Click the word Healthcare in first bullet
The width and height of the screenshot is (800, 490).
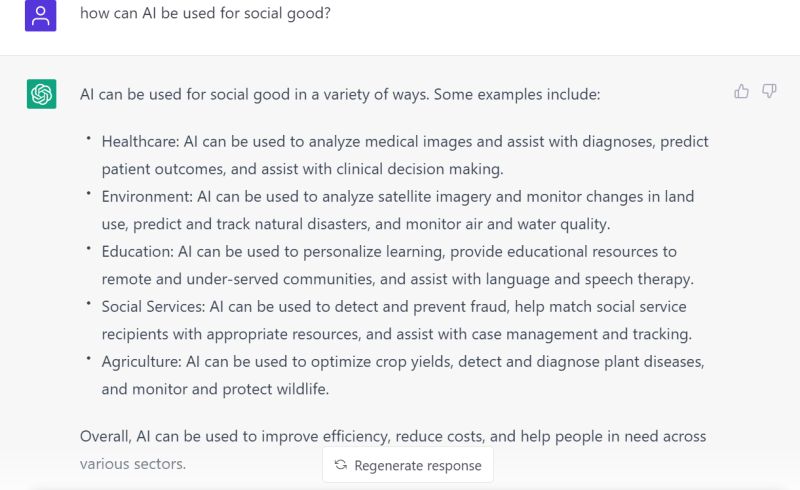click(140, 141)
